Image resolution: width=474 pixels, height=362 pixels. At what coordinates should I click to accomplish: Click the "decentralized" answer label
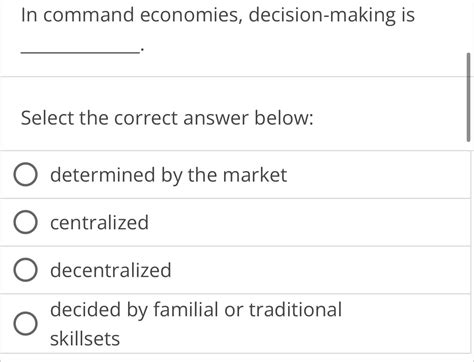(x=111, y=270)
